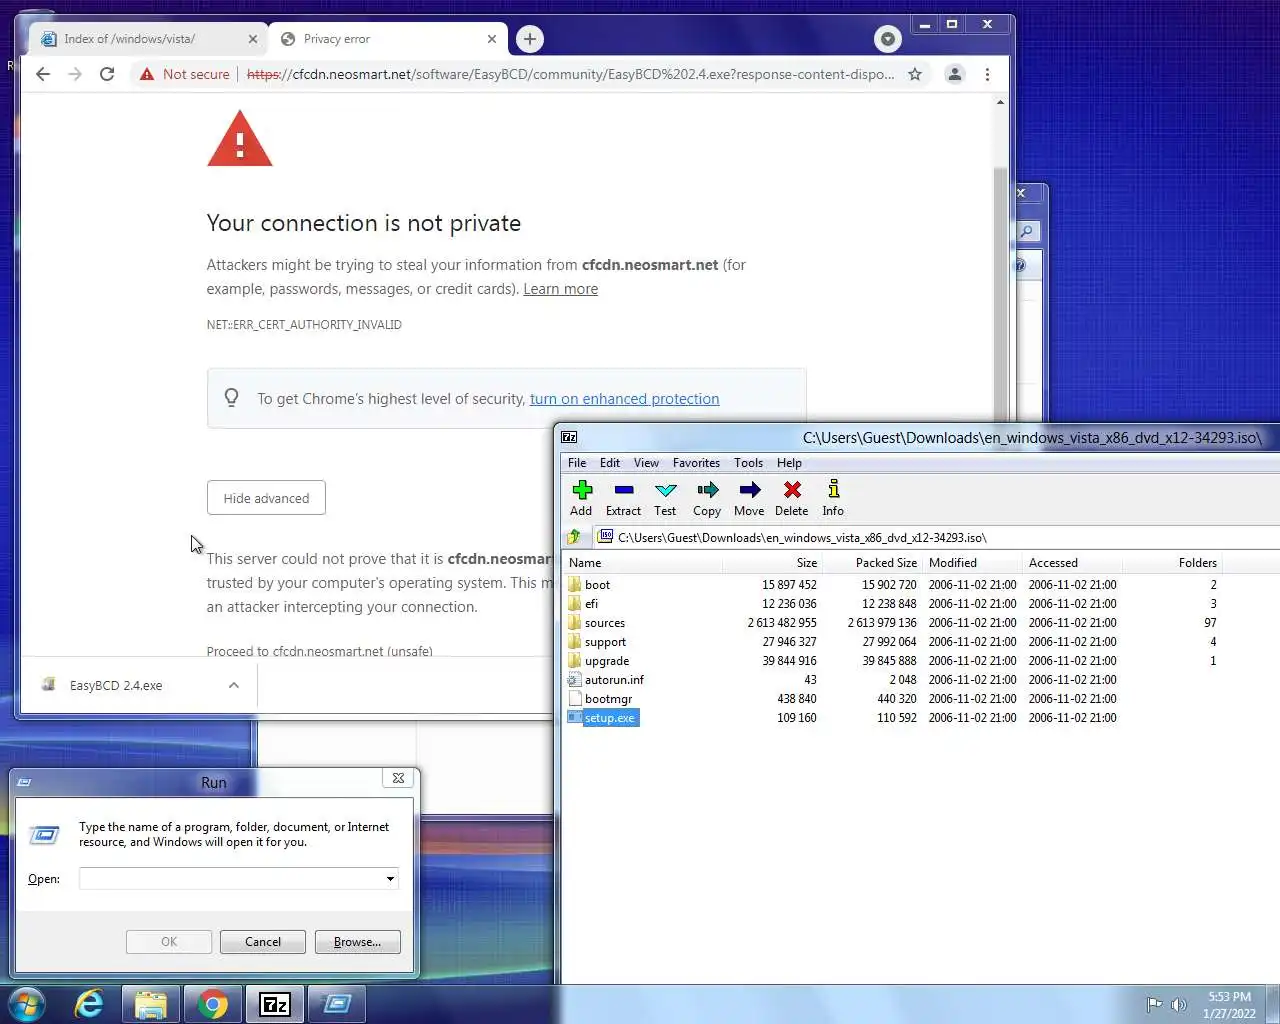Click Browse... in the Run dialog
The image size is (1280, 1024).
[x=357, y=942]
